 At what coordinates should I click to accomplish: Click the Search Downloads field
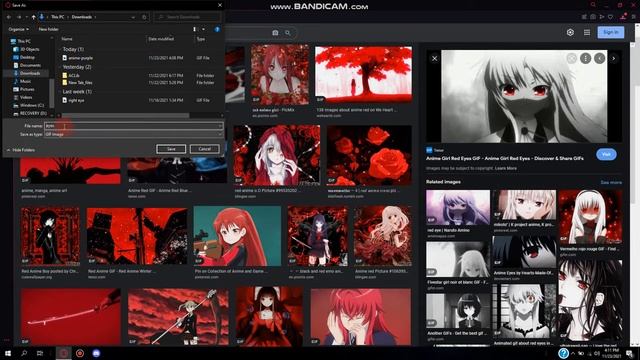[x=188, y=17]
